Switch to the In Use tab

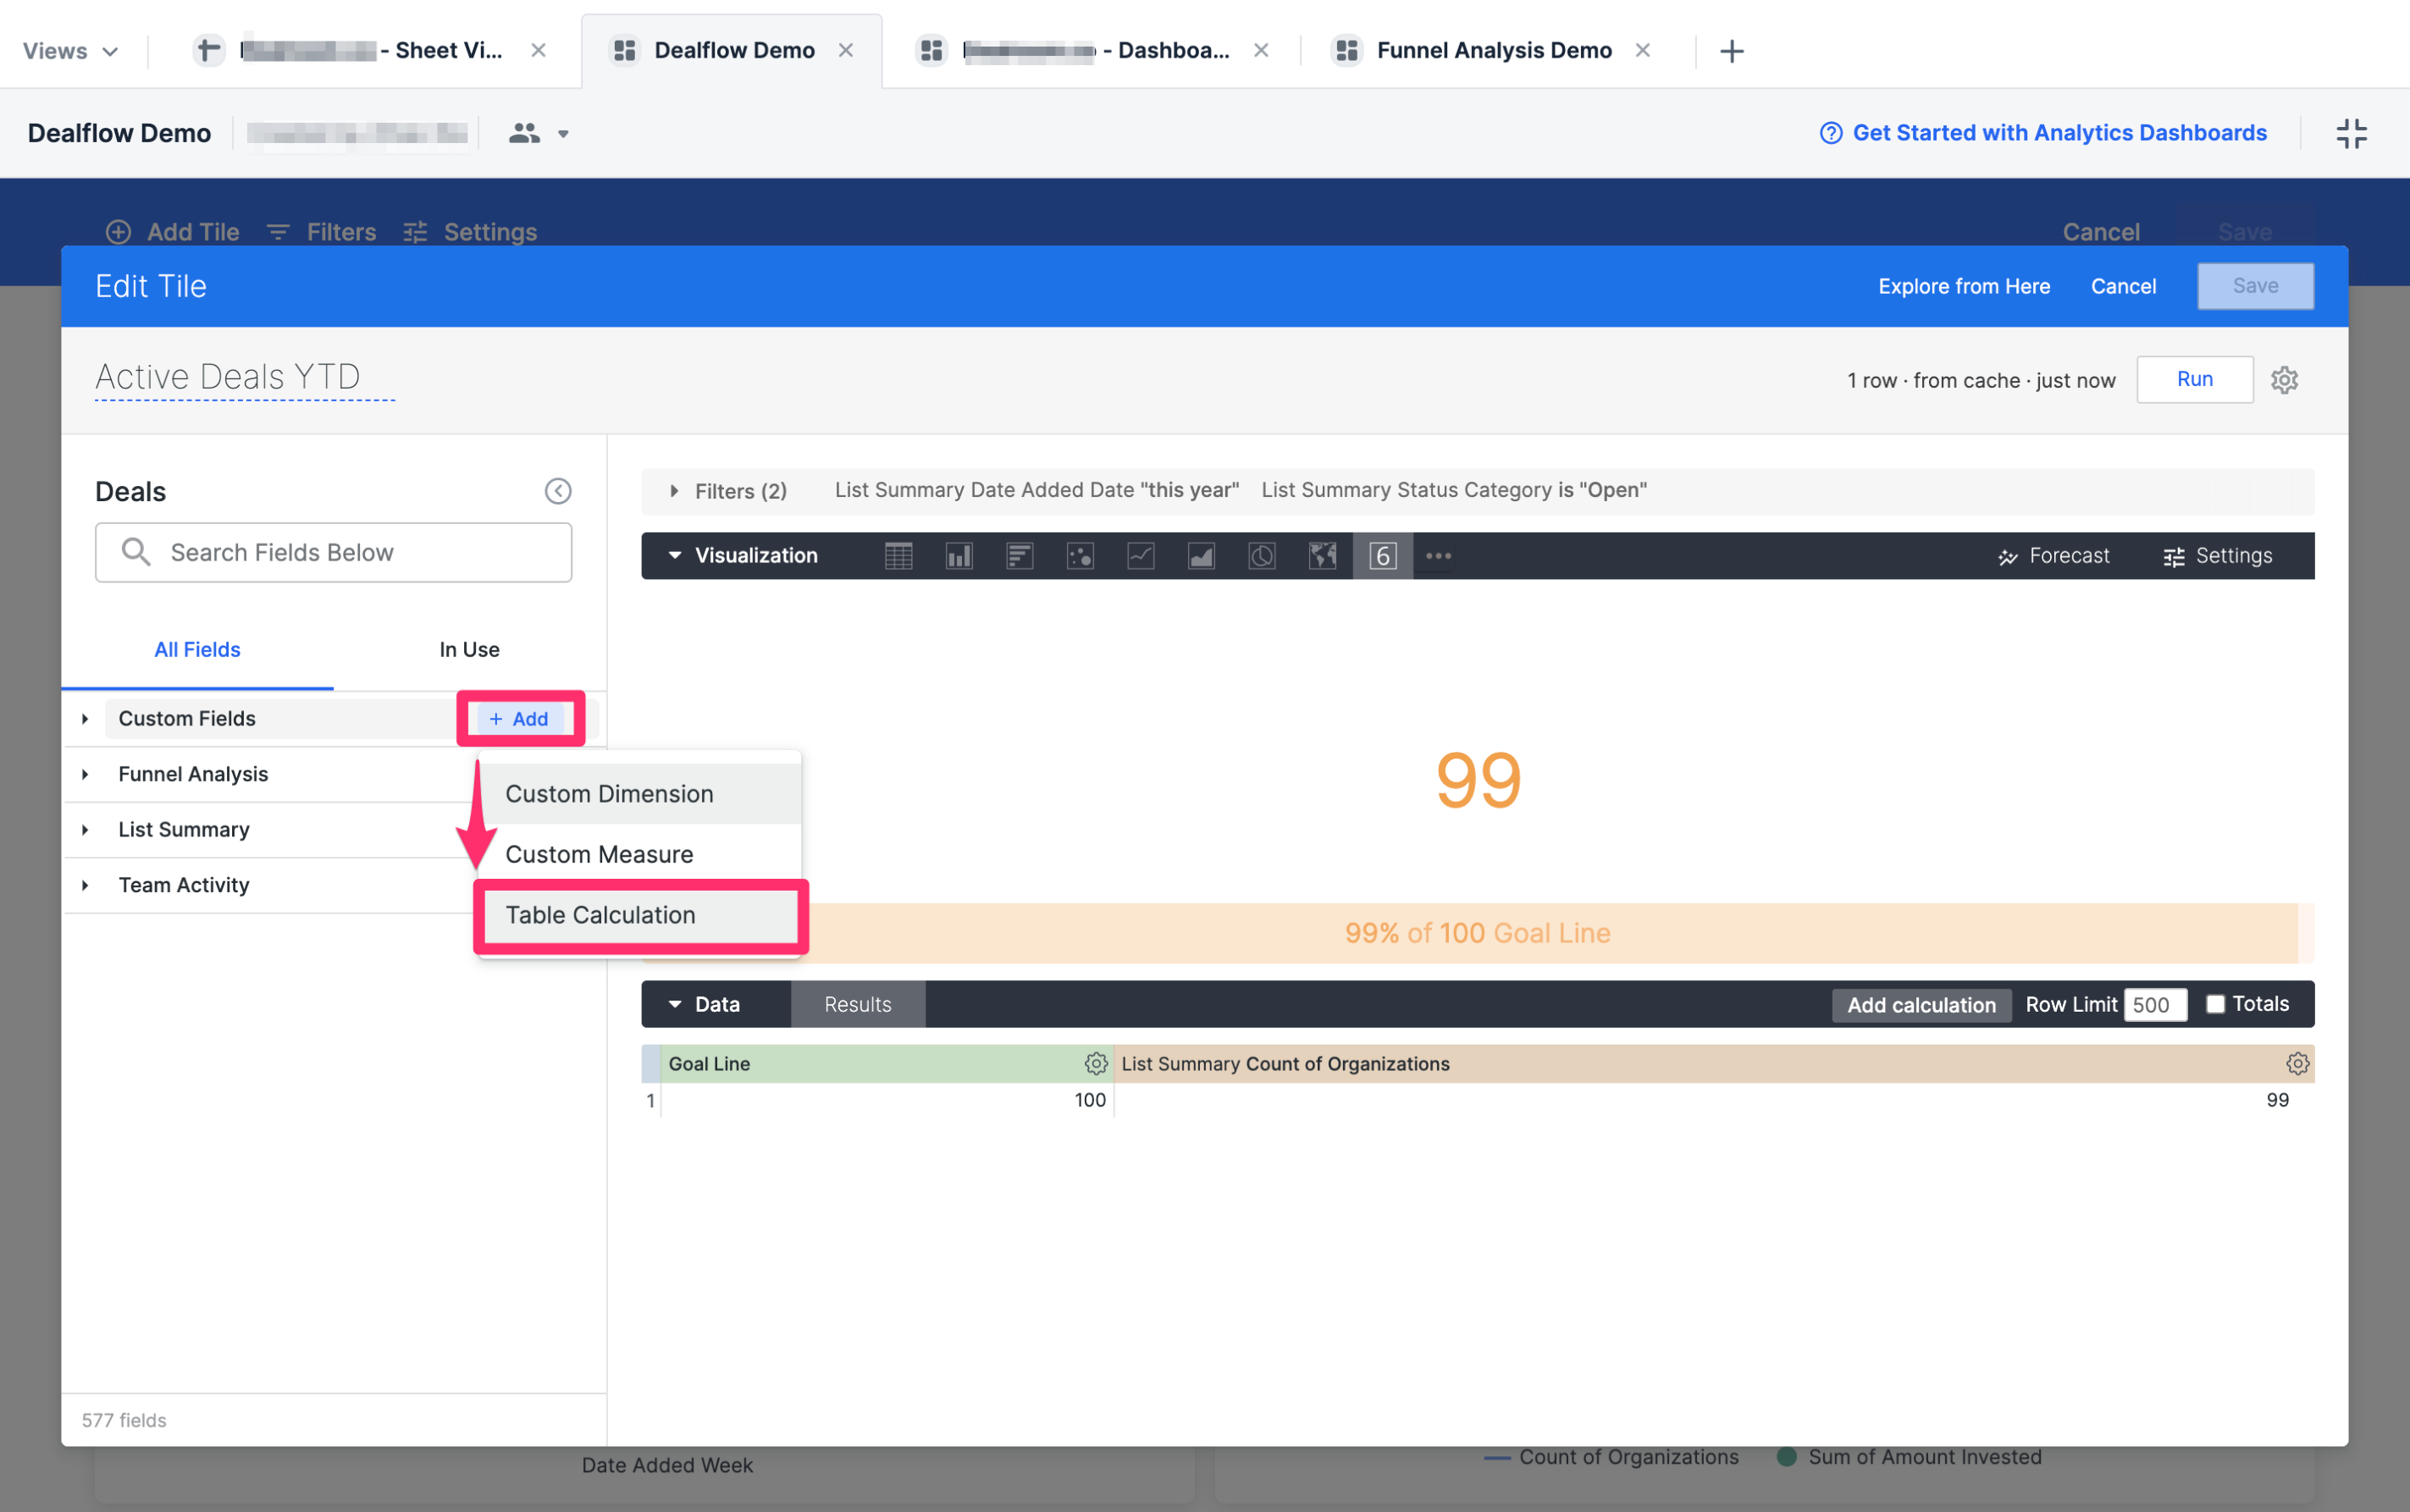pos(468,649)
